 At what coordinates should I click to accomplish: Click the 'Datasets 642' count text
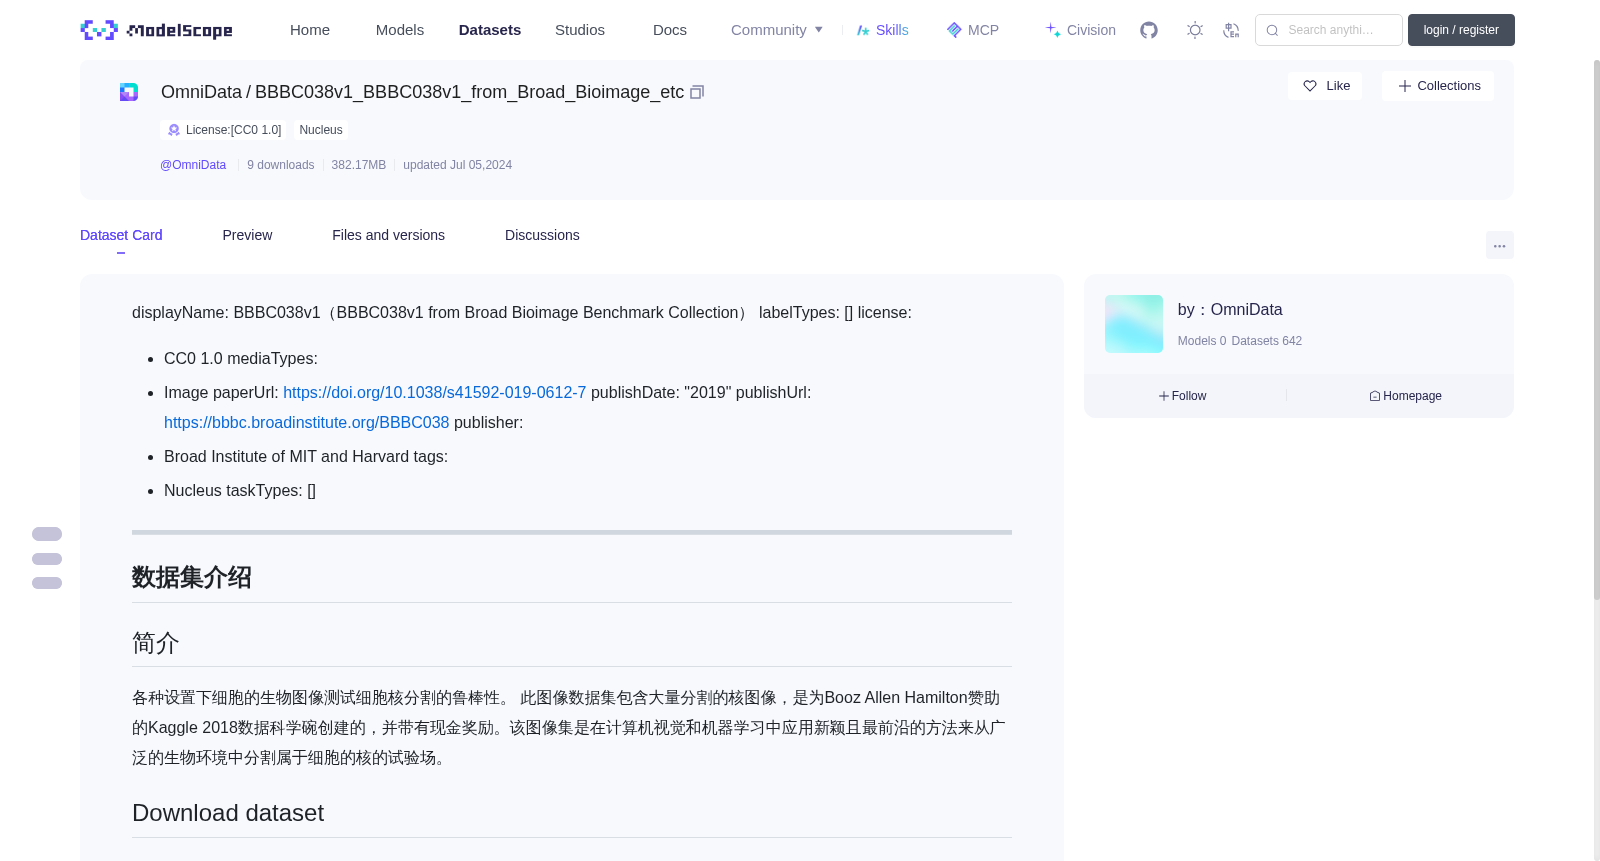(1267, 341)
